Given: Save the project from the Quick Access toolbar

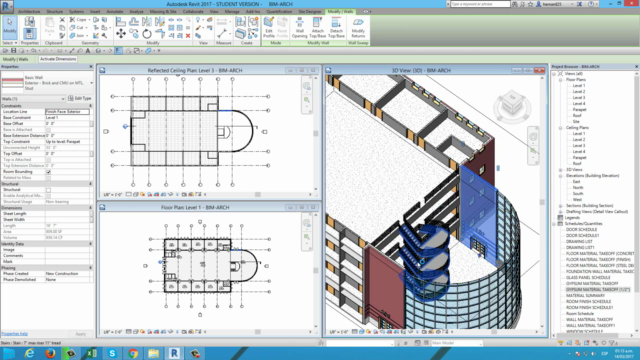Looking at the screenshot, I should 13,51.
